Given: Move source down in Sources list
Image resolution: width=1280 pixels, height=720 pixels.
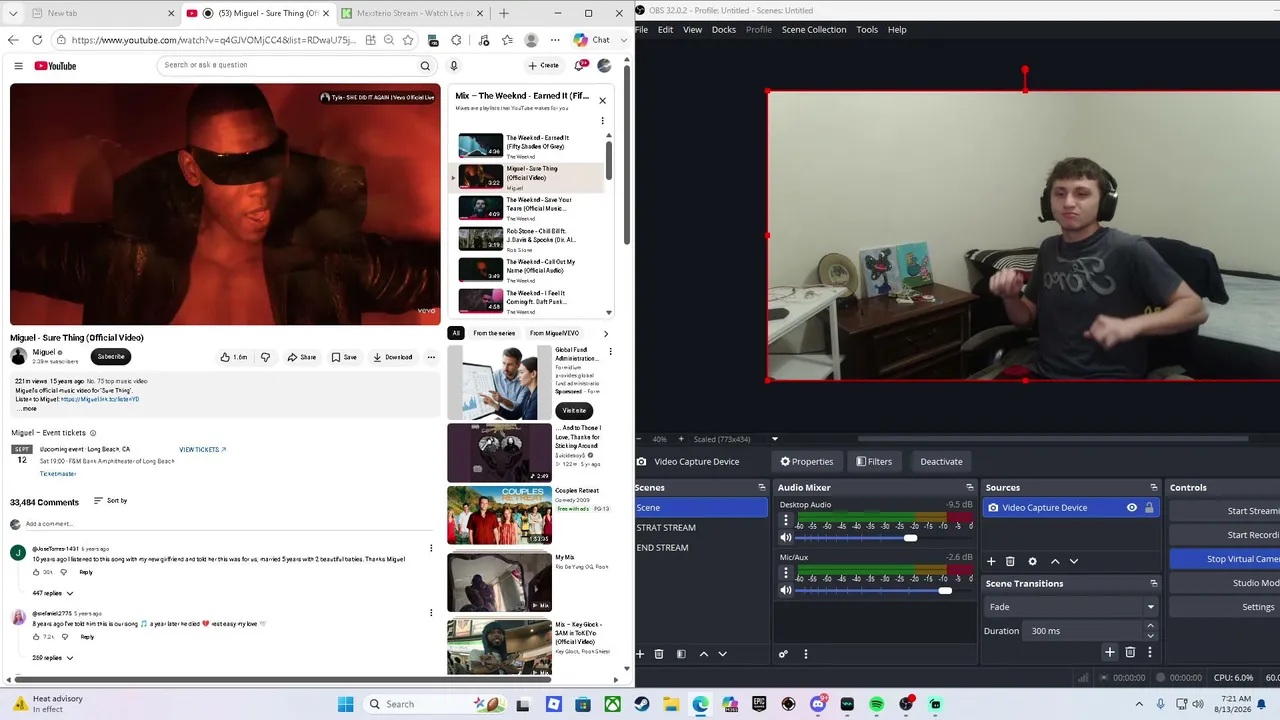Looking at the screenshot, I should point(1073,561).
